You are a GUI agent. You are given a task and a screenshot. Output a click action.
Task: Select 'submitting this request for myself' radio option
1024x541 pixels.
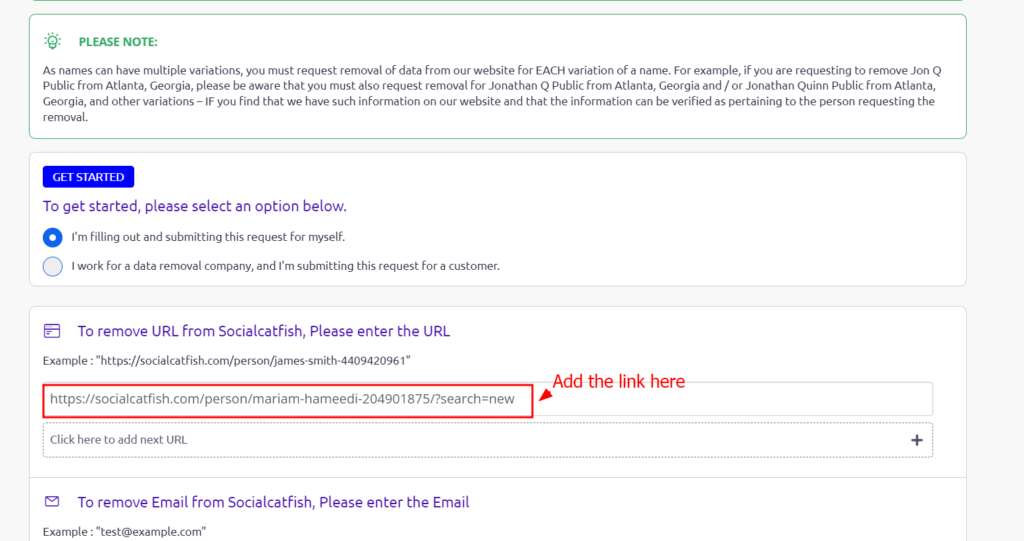pos(53,237)
